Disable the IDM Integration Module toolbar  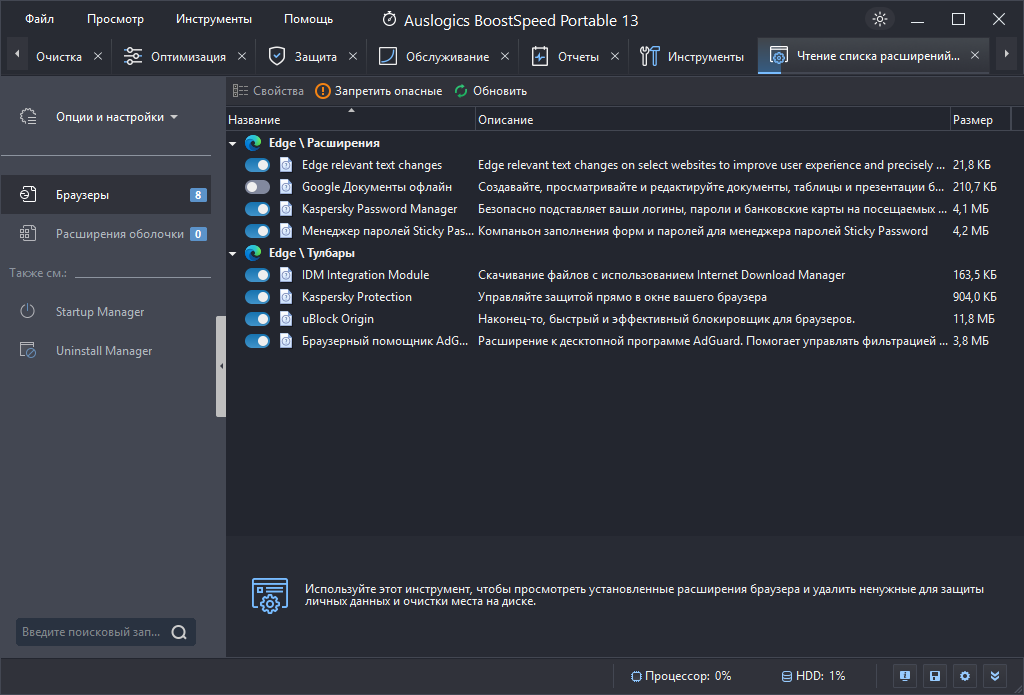tap(257, 275)
